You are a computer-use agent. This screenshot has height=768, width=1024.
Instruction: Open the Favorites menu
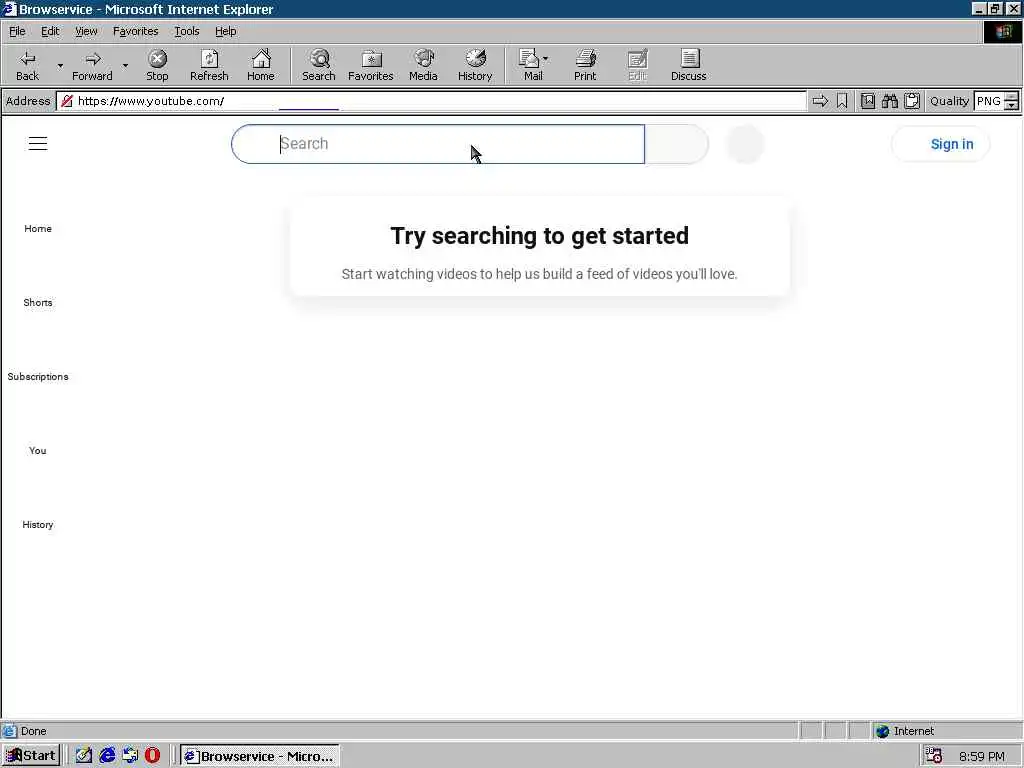pos(135,31)
